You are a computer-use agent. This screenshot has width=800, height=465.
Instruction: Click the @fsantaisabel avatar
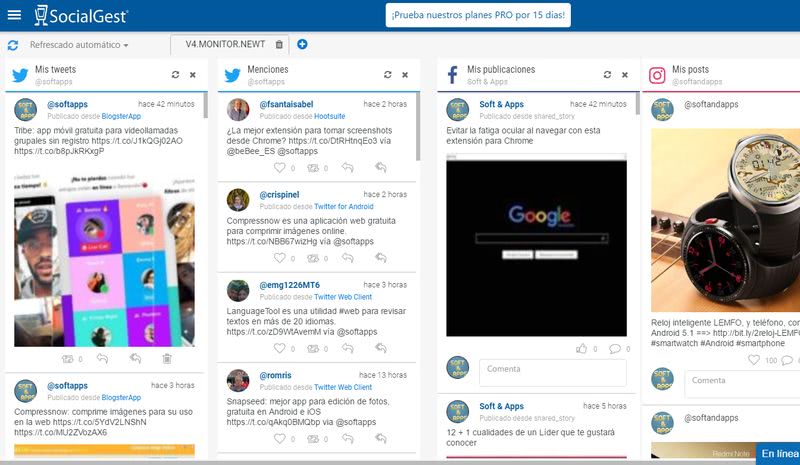(238, 110)
